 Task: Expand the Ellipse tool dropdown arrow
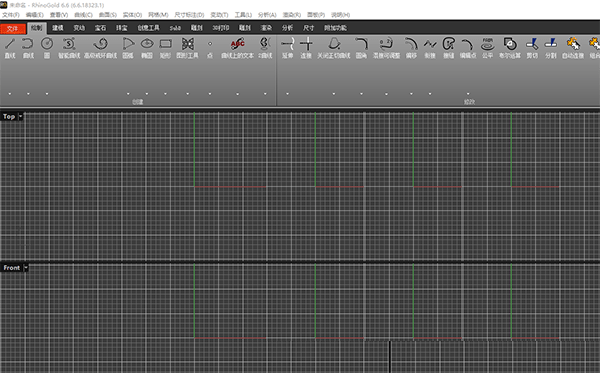147,94
